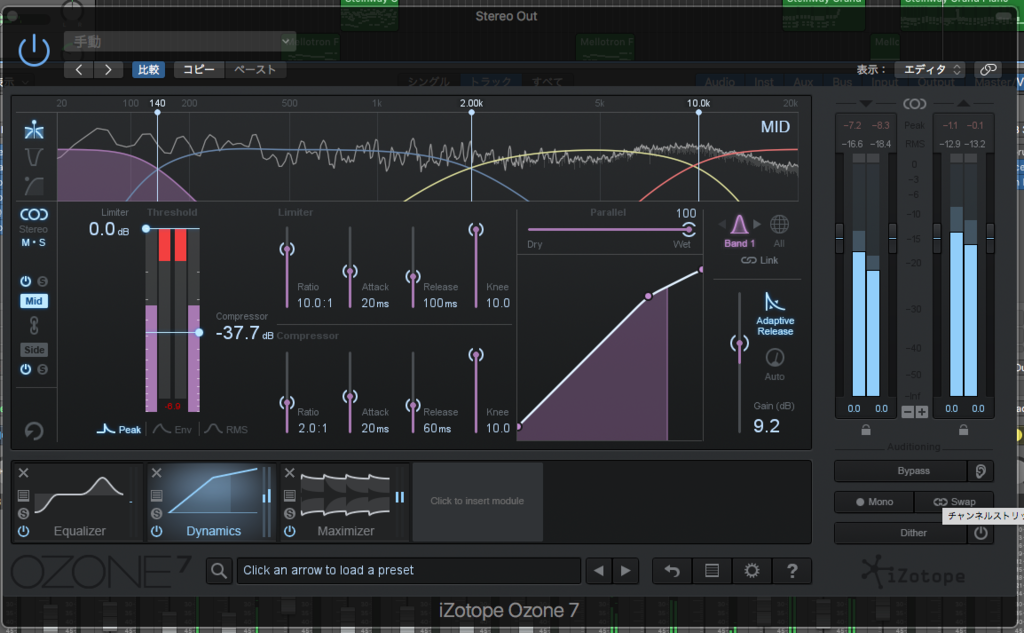Click the 140 Hz crossover marker

click(157, 112)
